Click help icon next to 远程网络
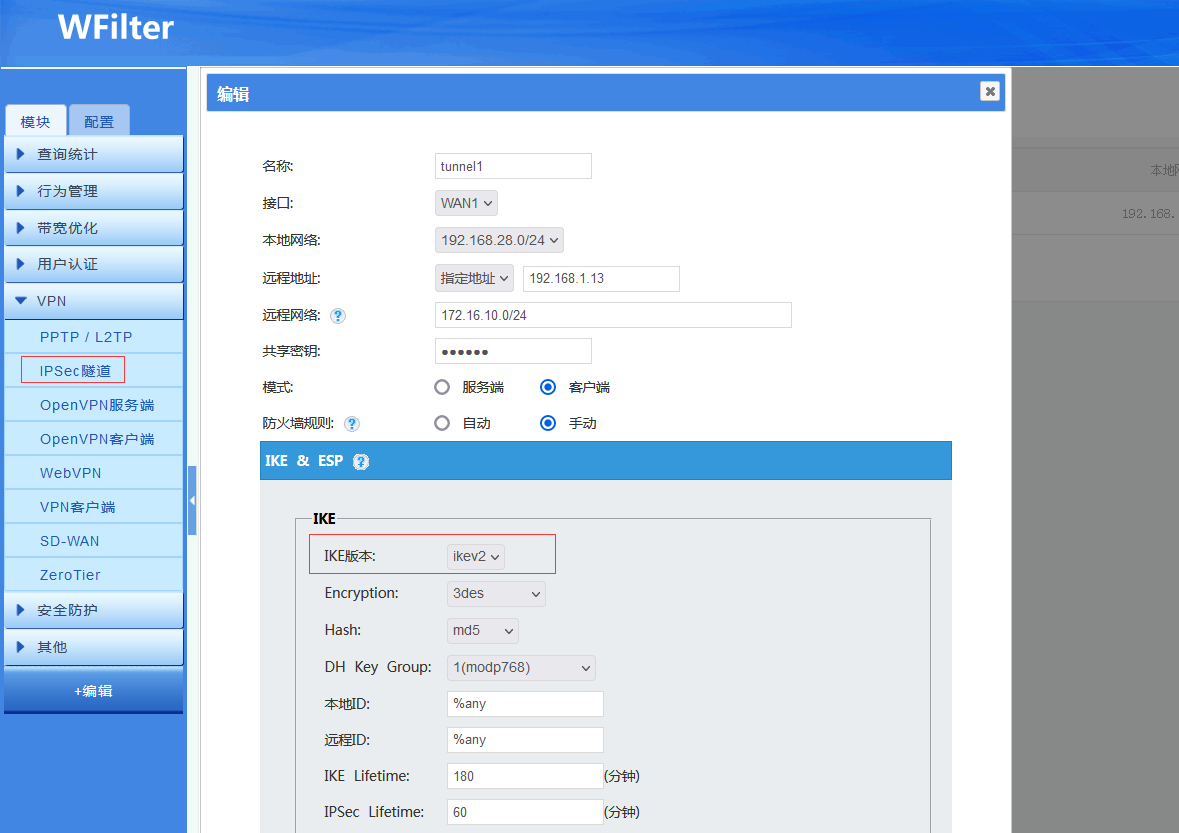Screen dimensions: 1179x833 pyautogui.click(x=338, y=316)
